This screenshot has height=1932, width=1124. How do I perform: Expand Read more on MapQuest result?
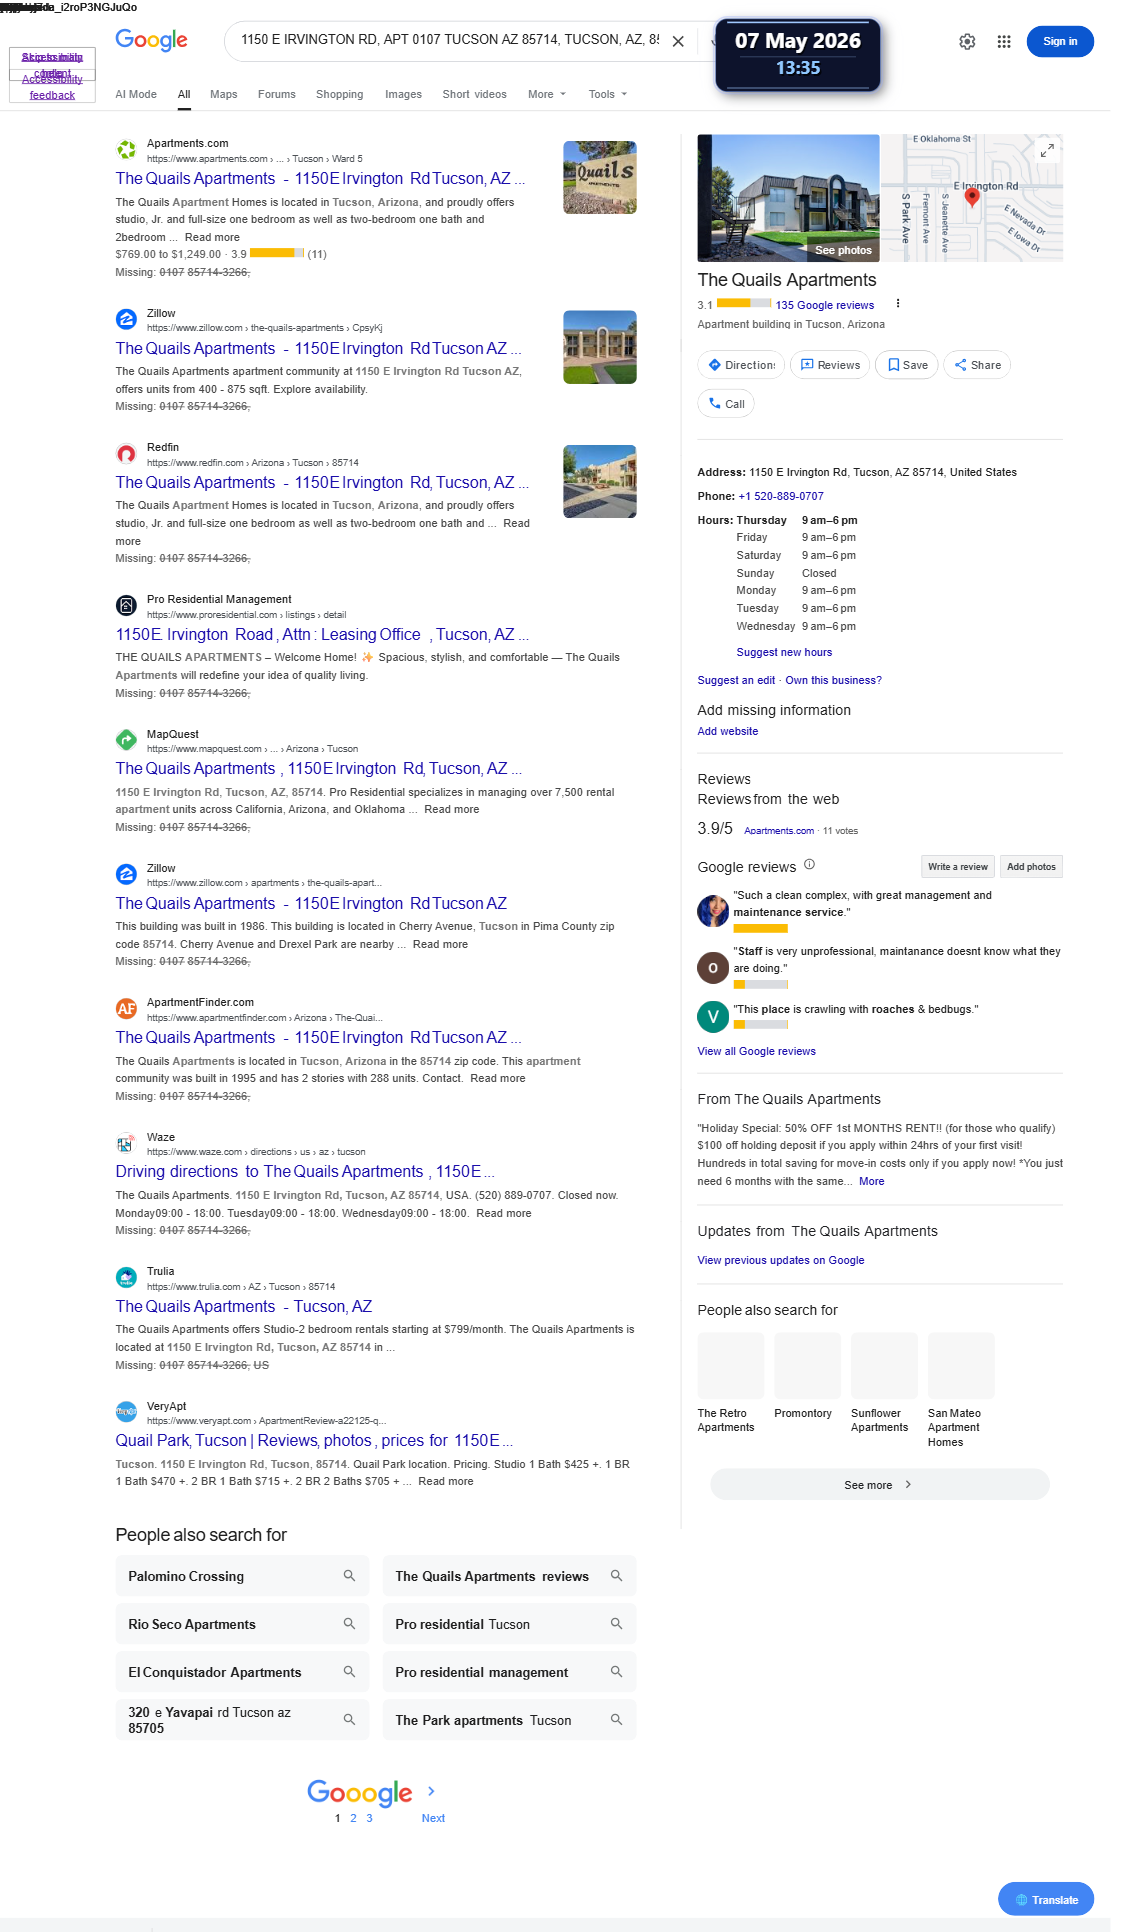tap(451, 810)
